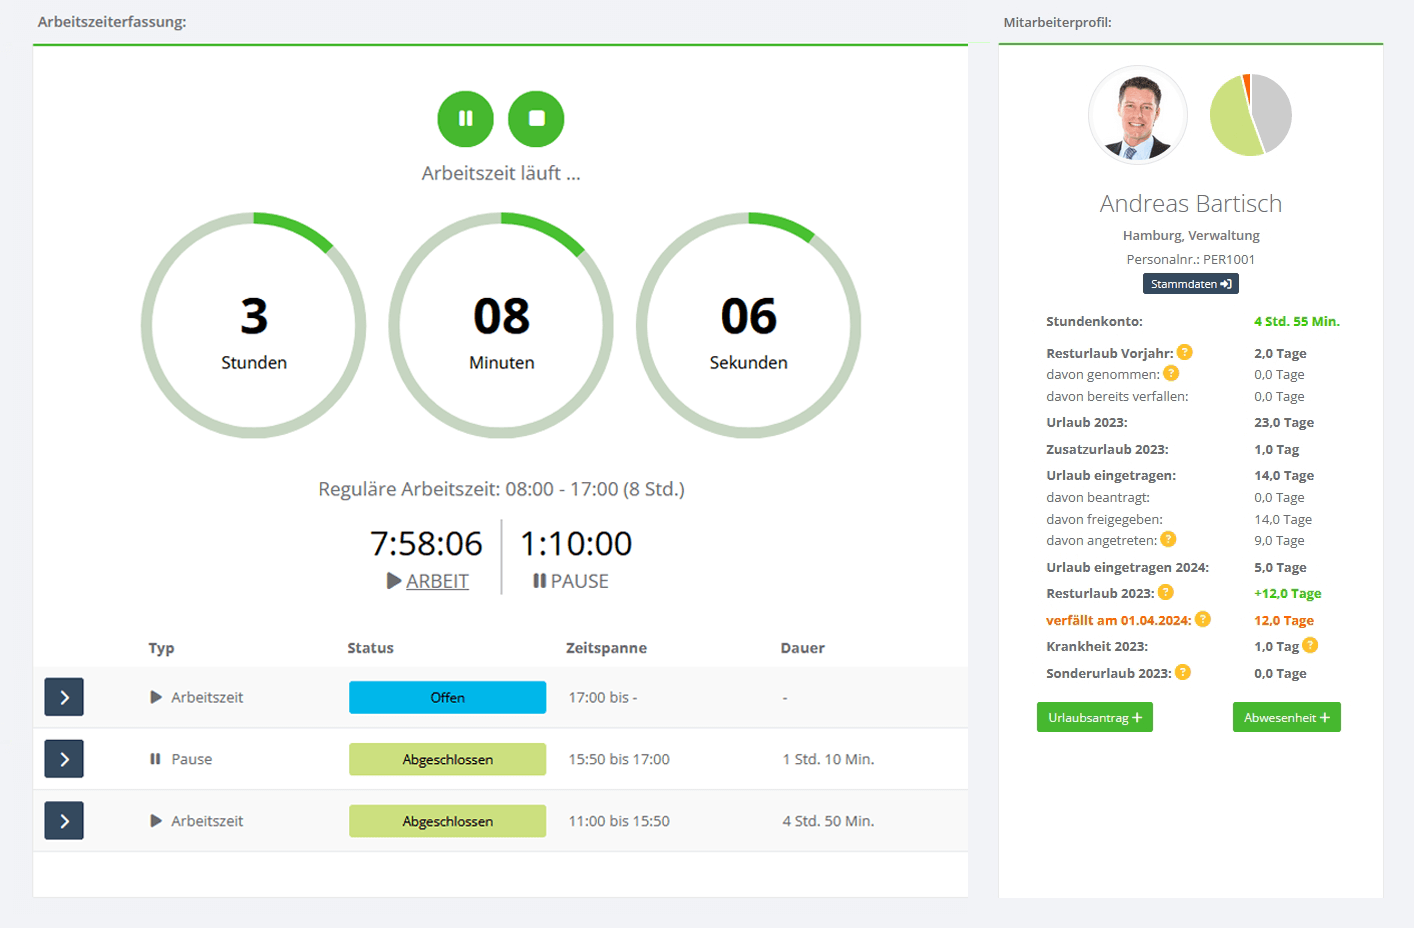The height and width of the screenshot is (928, 1414).
Task: Click the '23,0 Tage' value
Action: [1284, 422]
